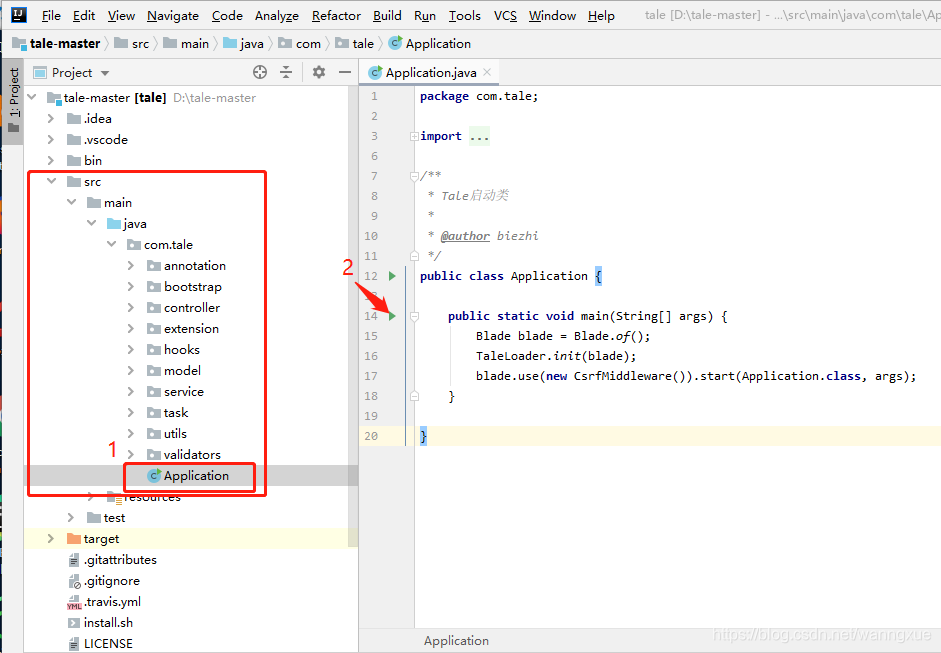Expand the .idea folder
Screen dimensions: 941x653
[x=52, y=119]
